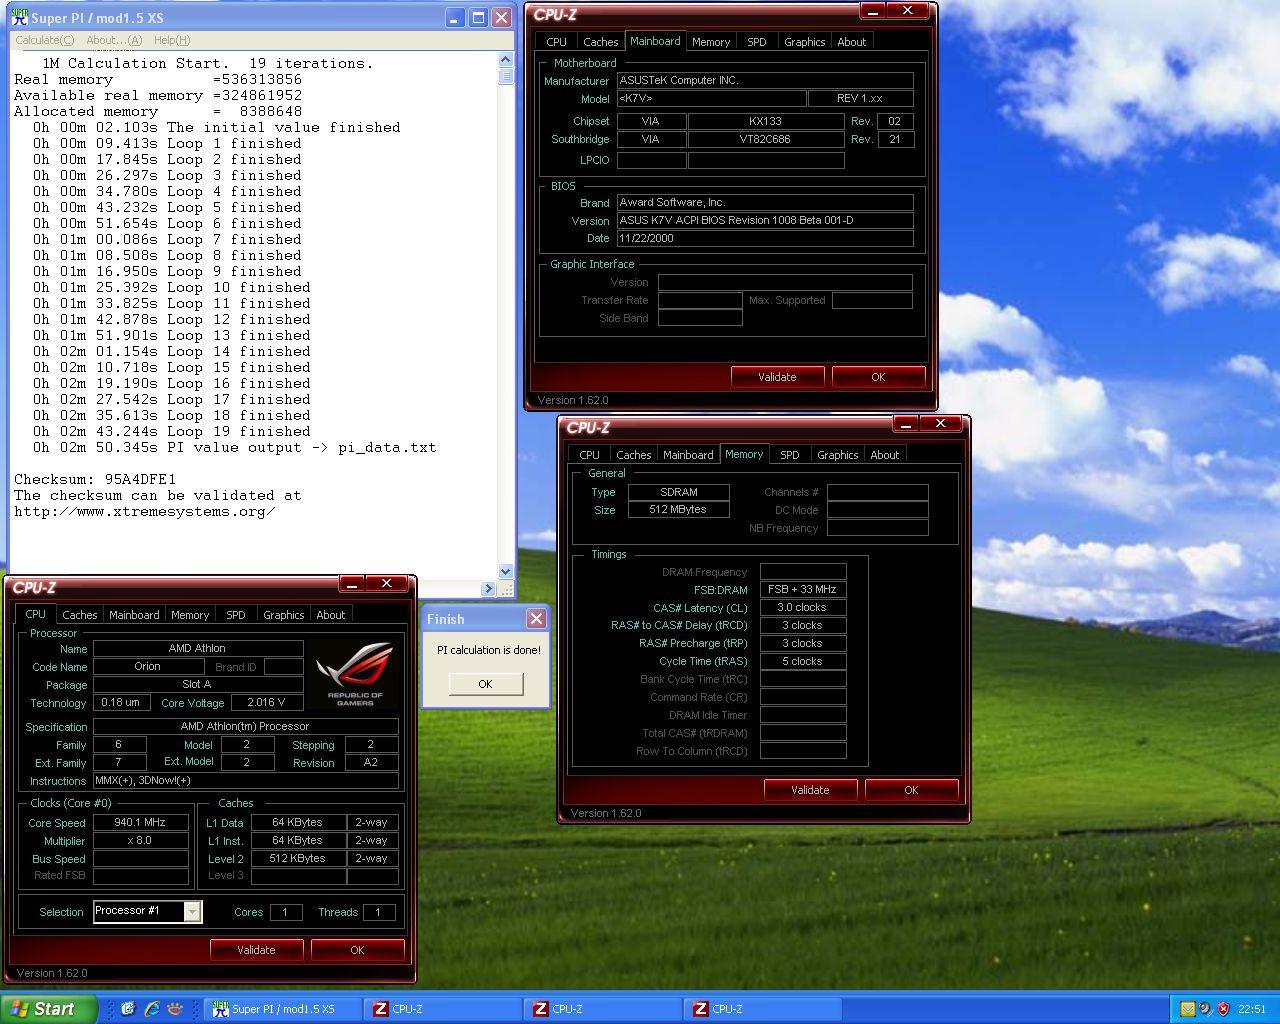The width and height of the screenshot is (1280, 1024).
Task: Click Show Desktop icon in Quick Launch
Action: click(x=128, y=1009)
